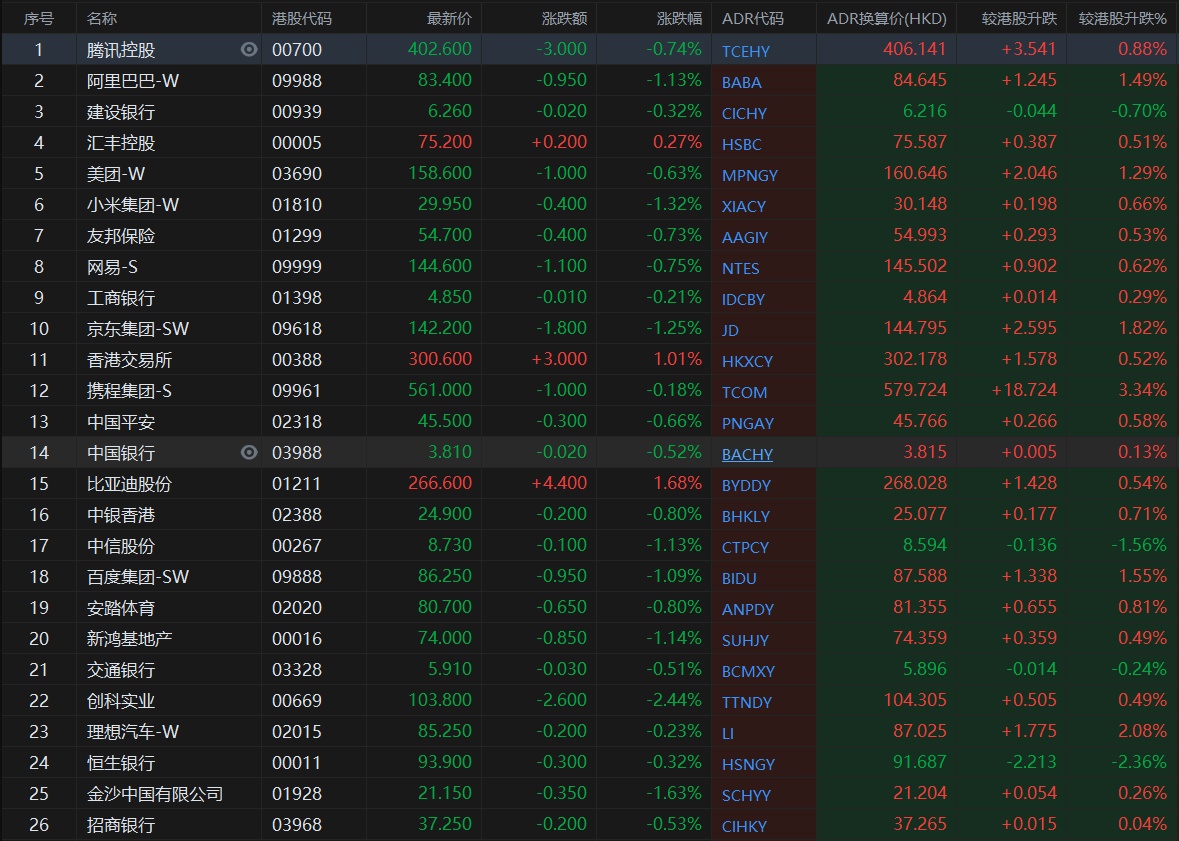Click the BABA ADR code
1179x841 pixels.
click(x=741, y=82)
